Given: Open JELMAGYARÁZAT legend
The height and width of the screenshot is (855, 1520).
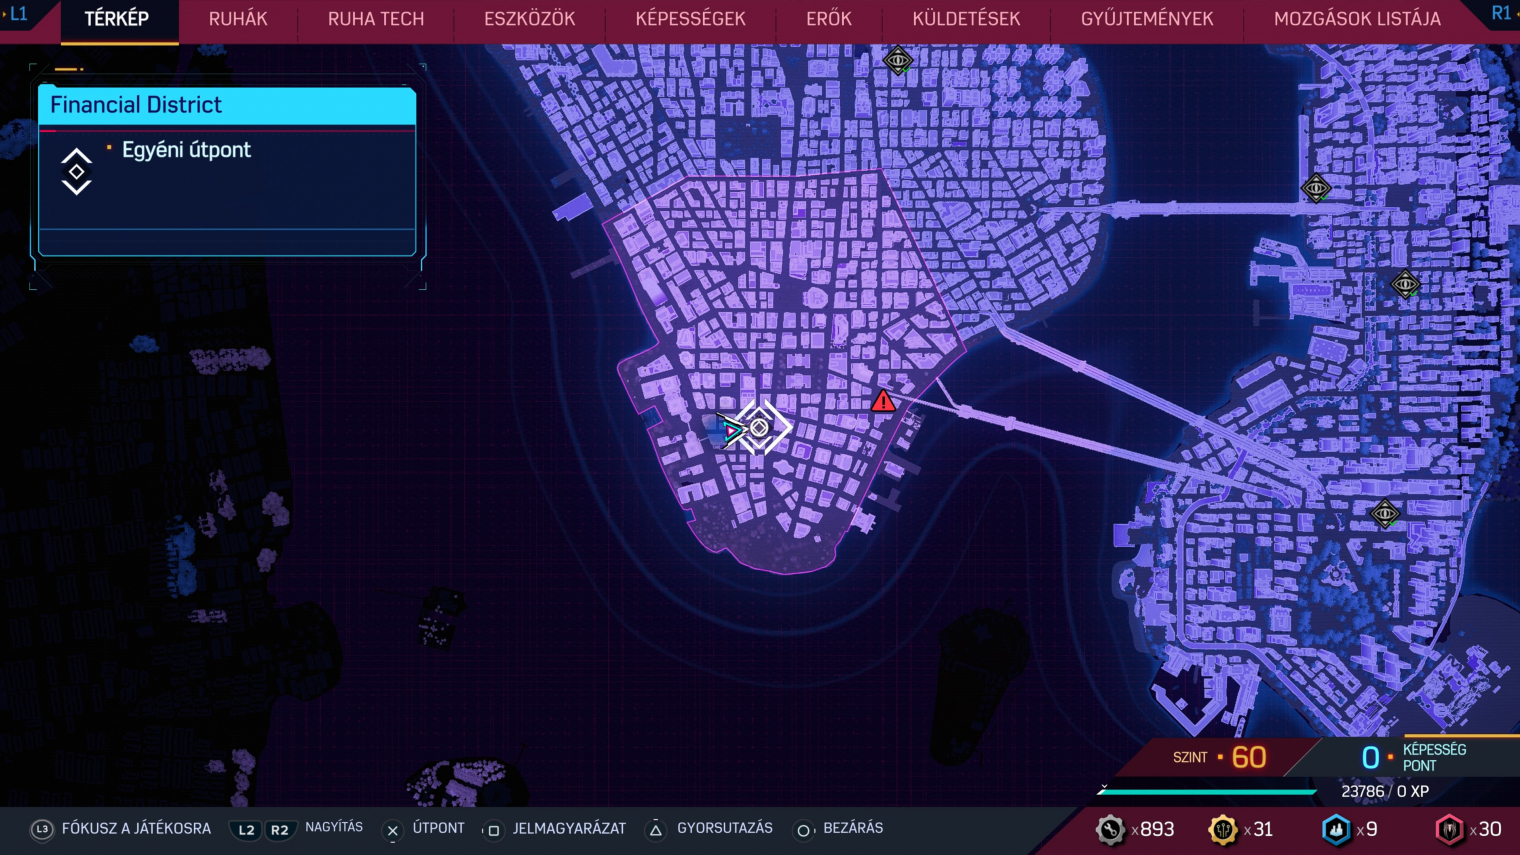Looking at the screenshot, I should [x=569, y=829].
